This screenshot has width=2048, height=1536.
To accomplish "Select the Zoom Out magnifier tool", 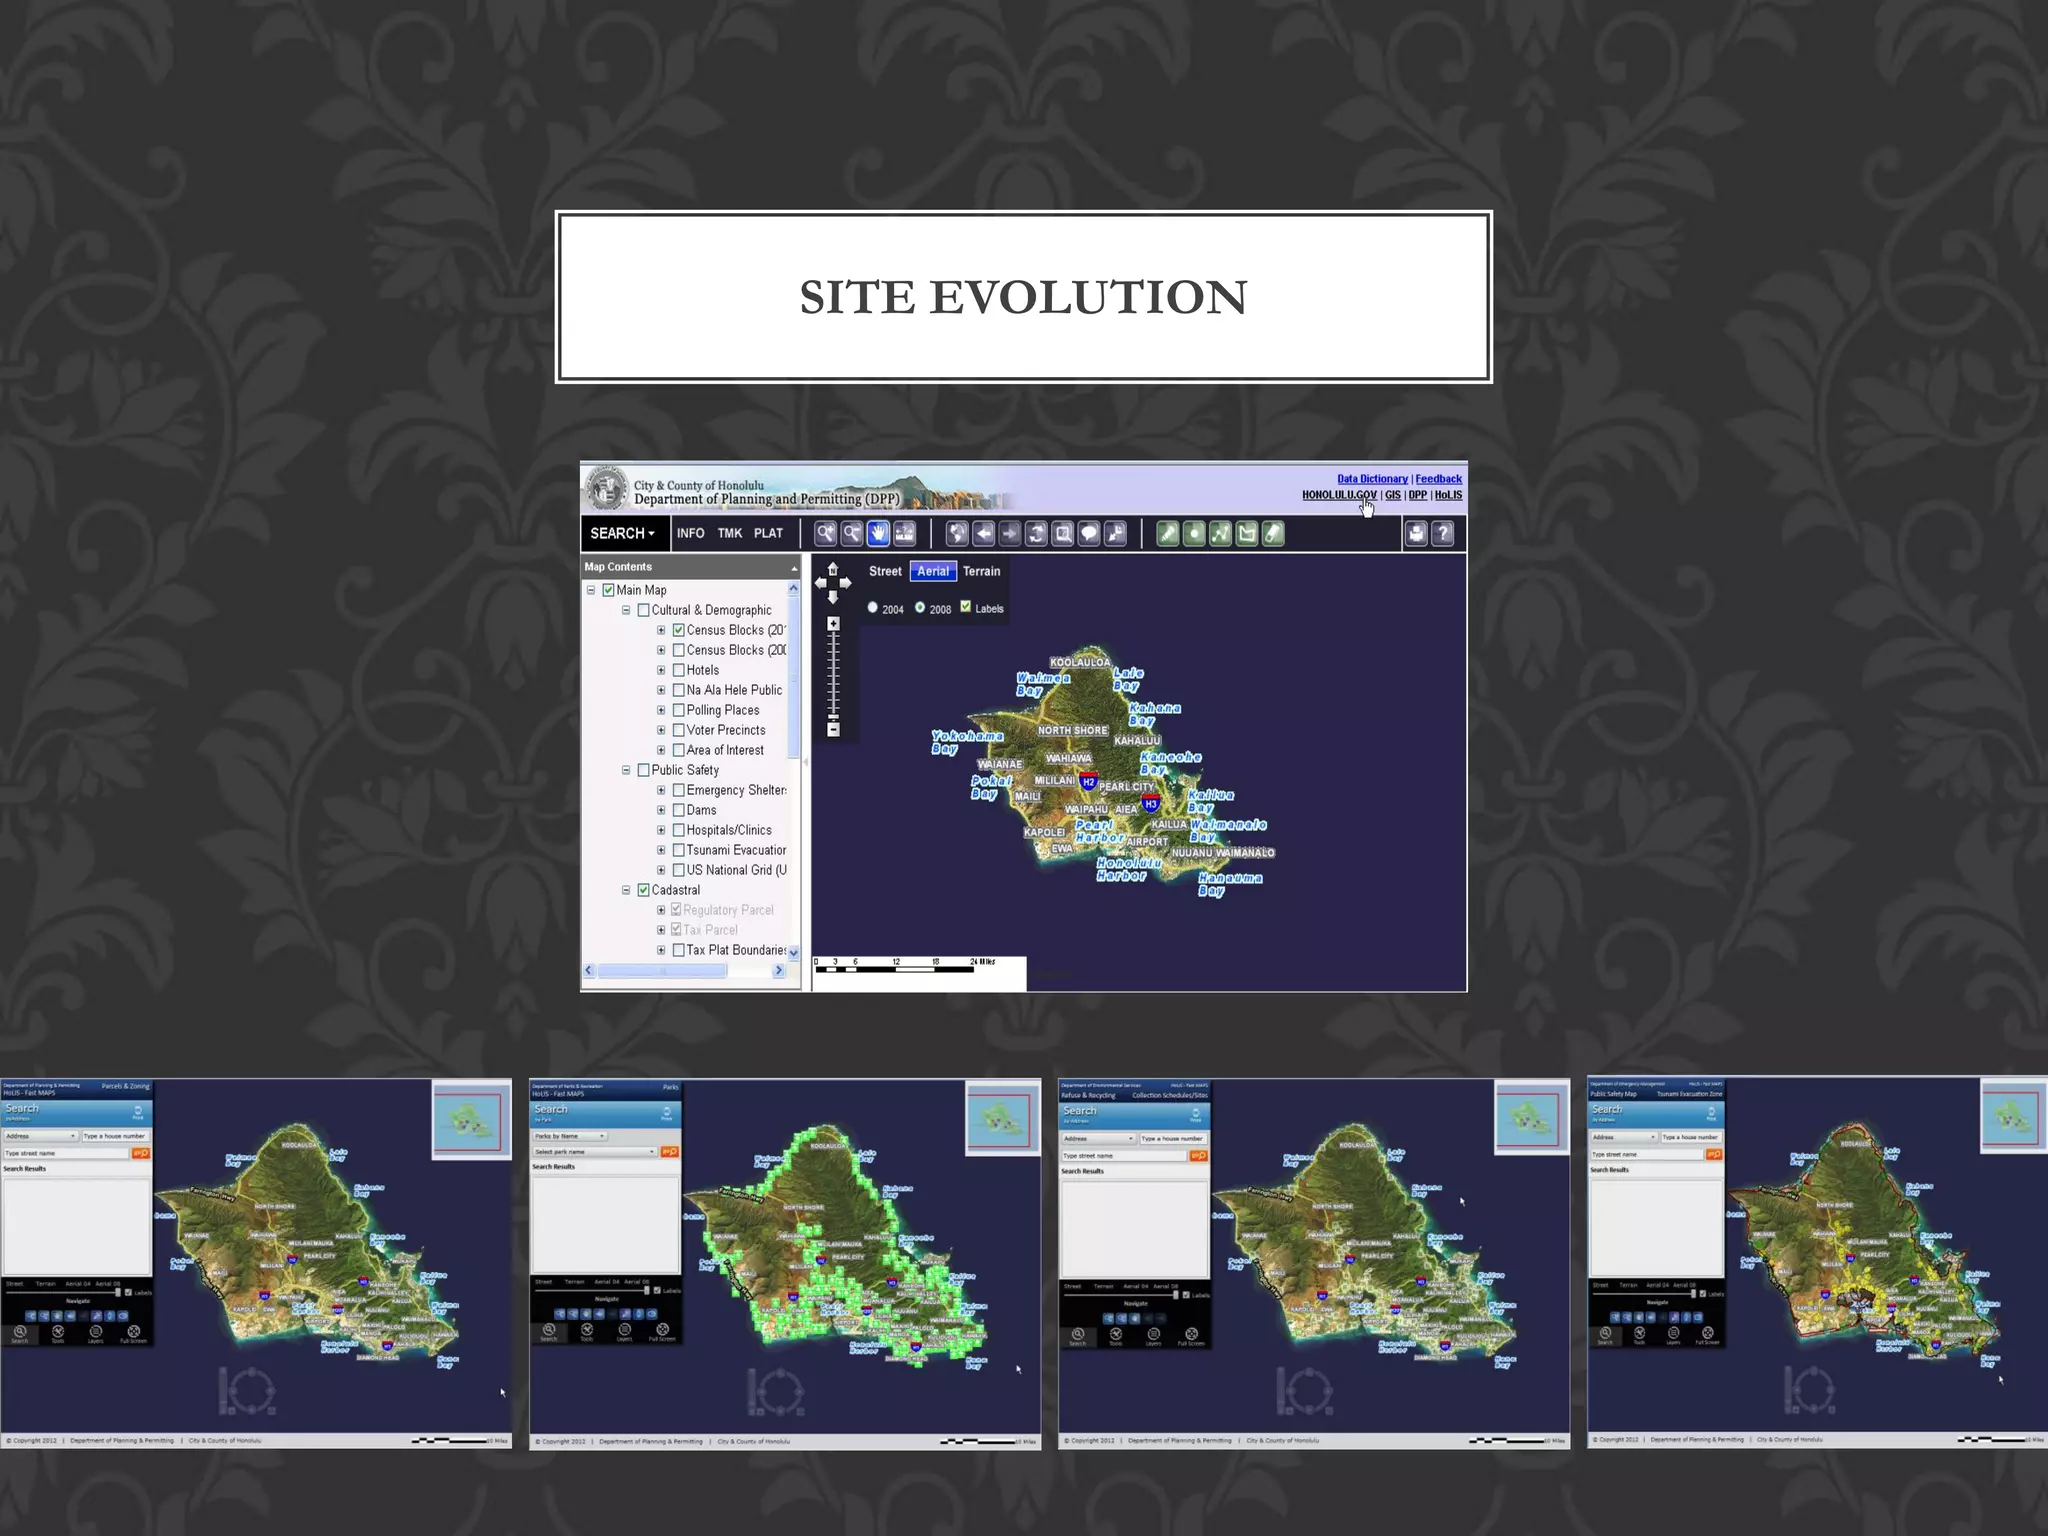I will pyautogui.click(x=852, y=534).
